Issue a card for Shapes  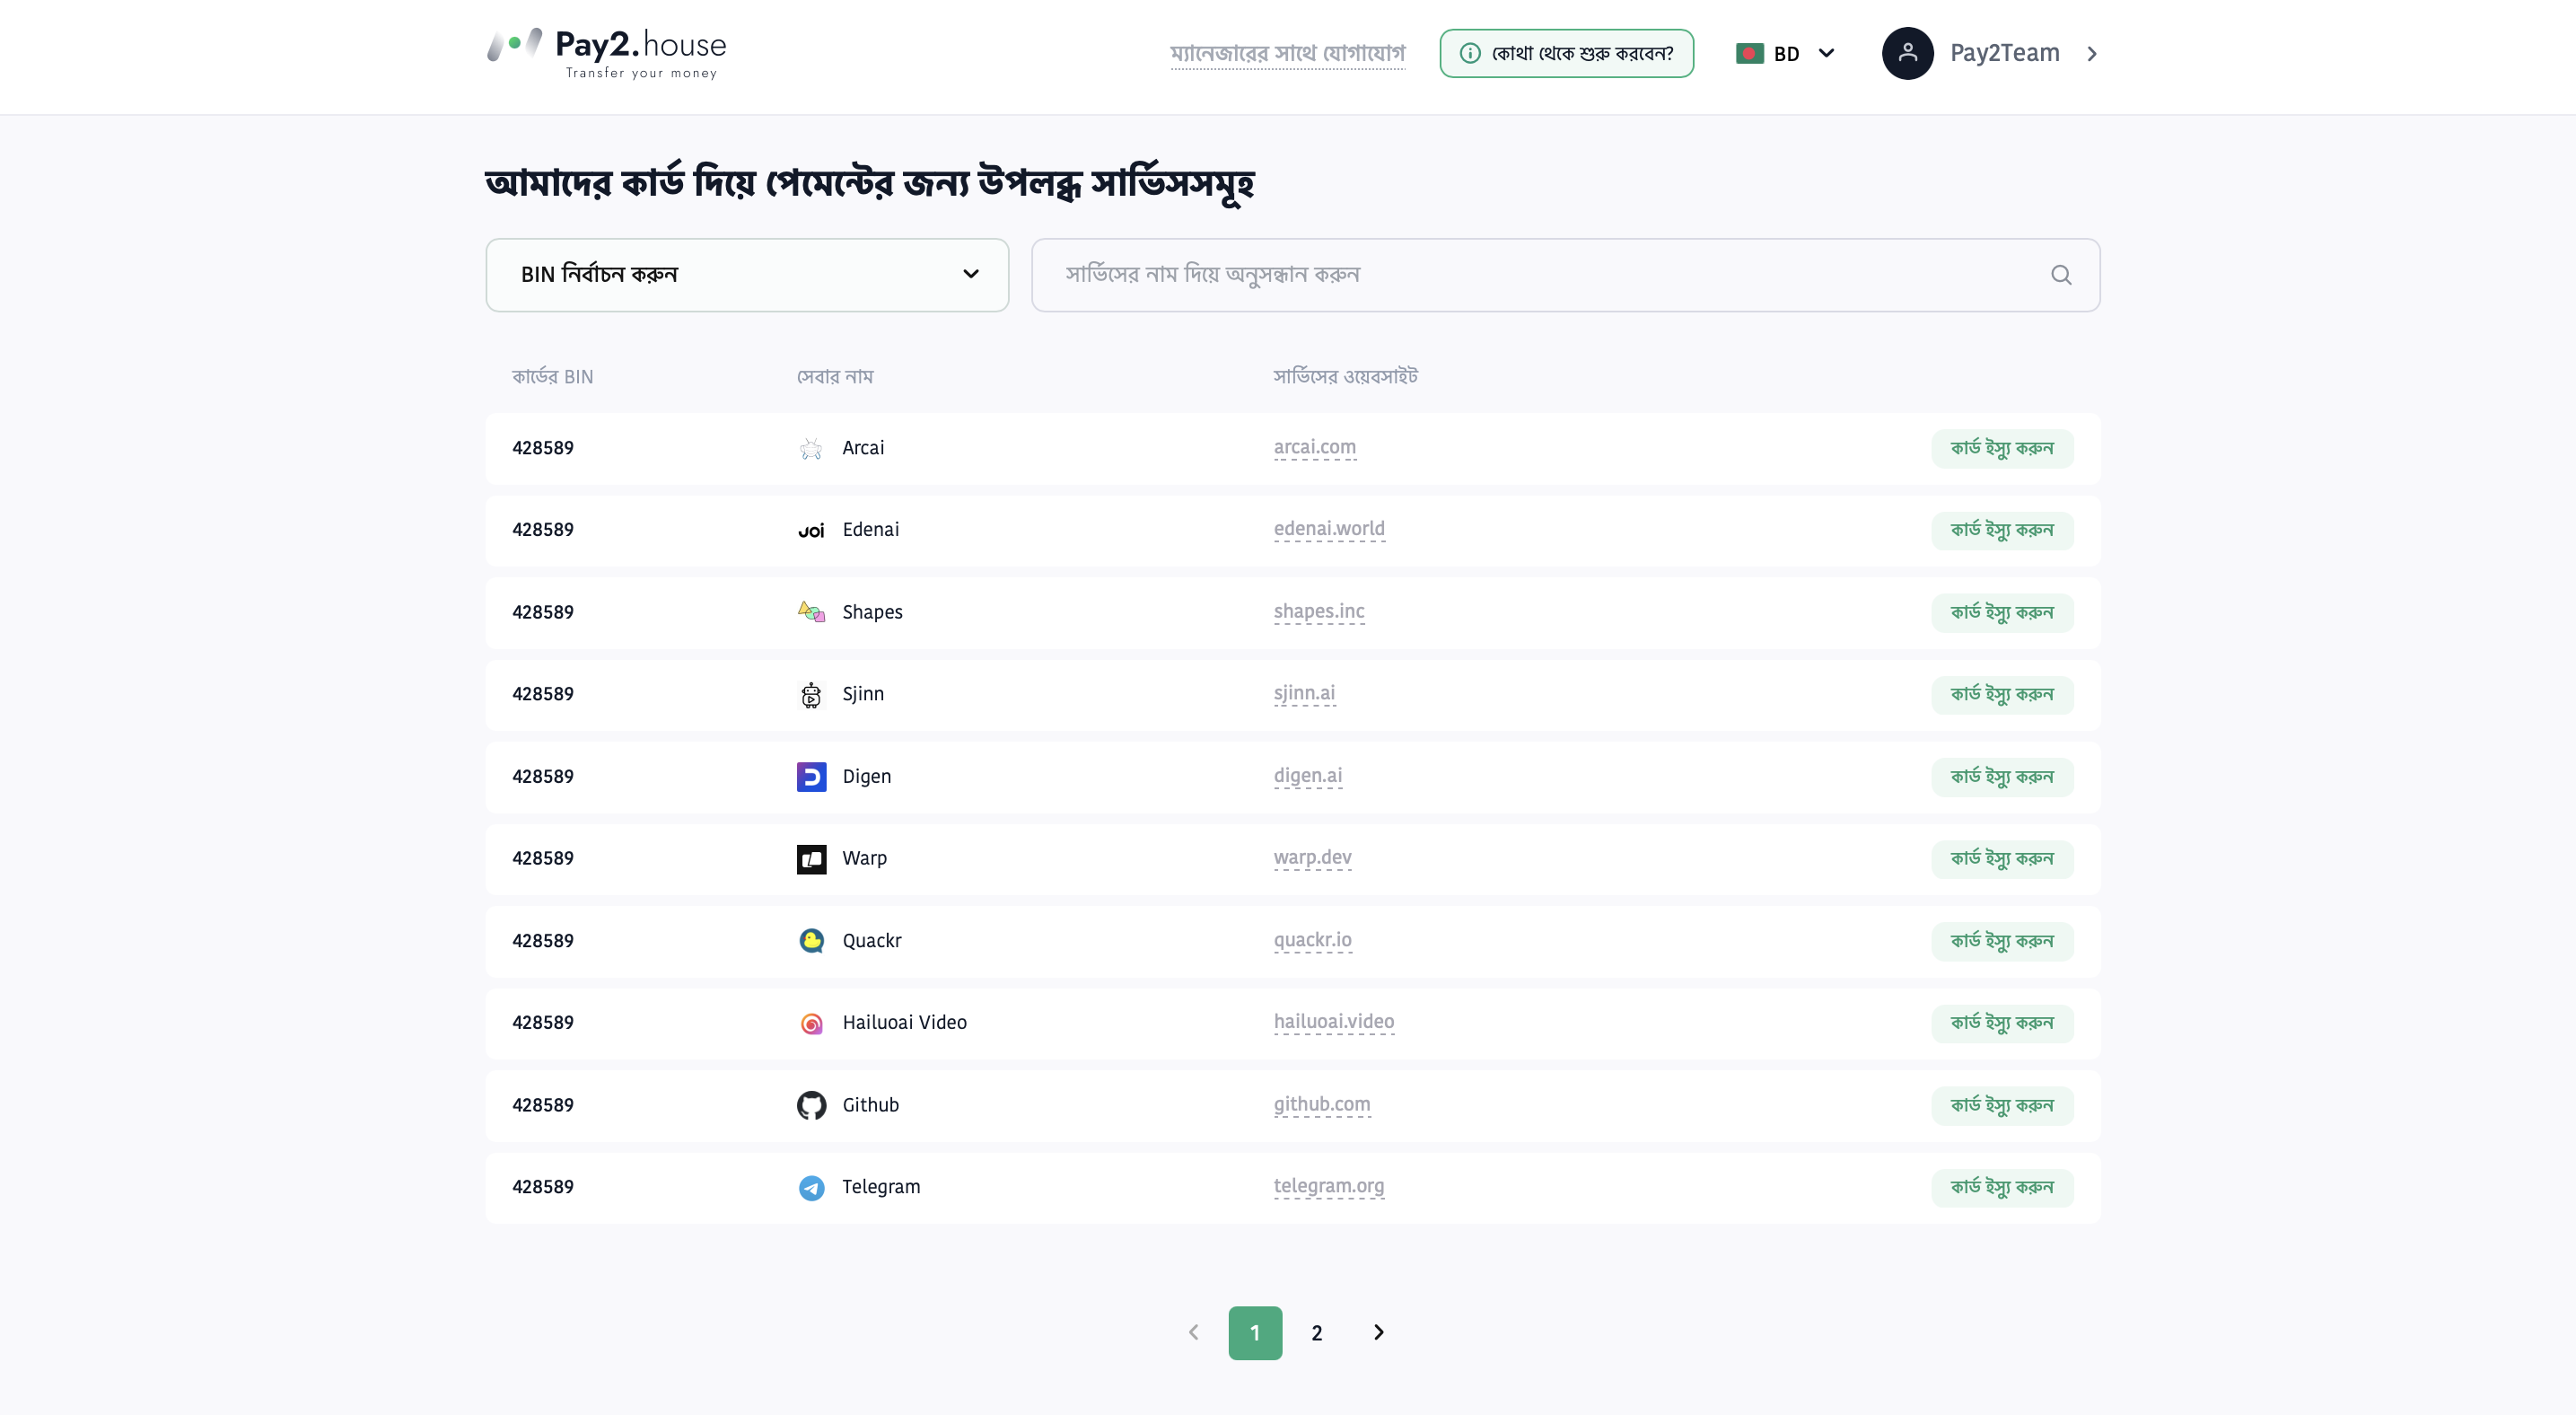(2001, 612)
